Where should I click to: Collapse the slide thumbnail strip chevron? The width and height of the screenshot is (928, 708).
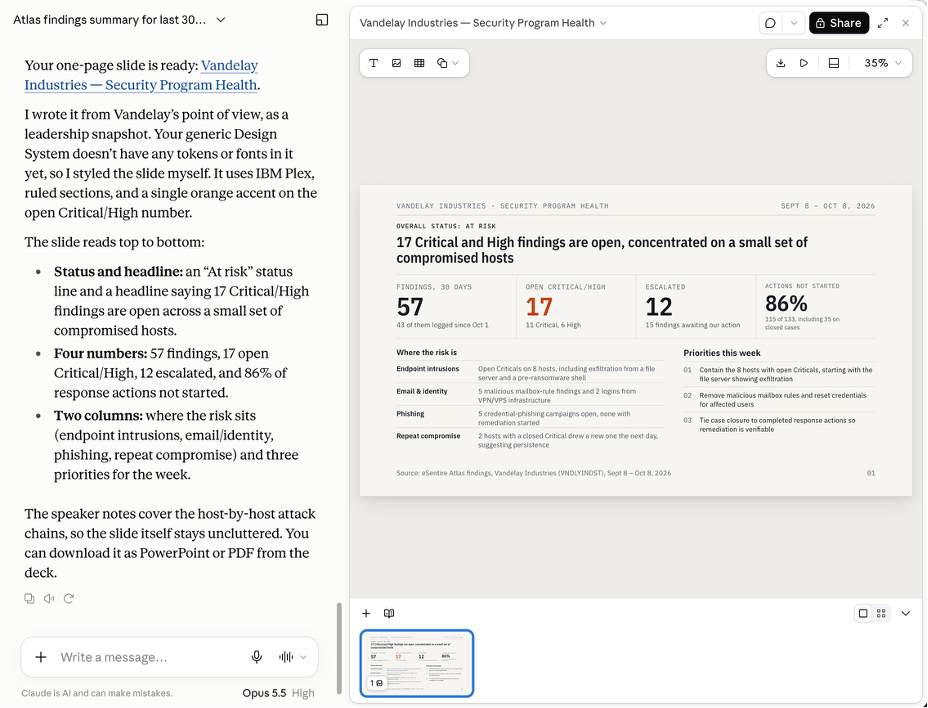pyautogui.click(x=906, y=613)
